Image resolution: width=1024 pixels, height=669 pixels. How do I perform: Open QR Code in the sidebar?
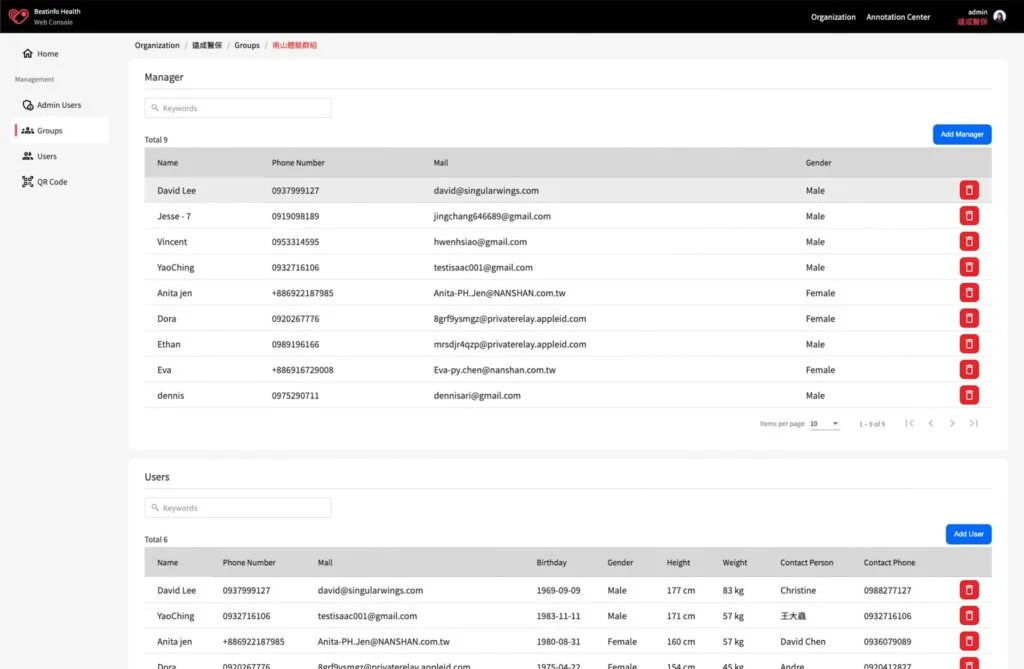pos(44,182)
